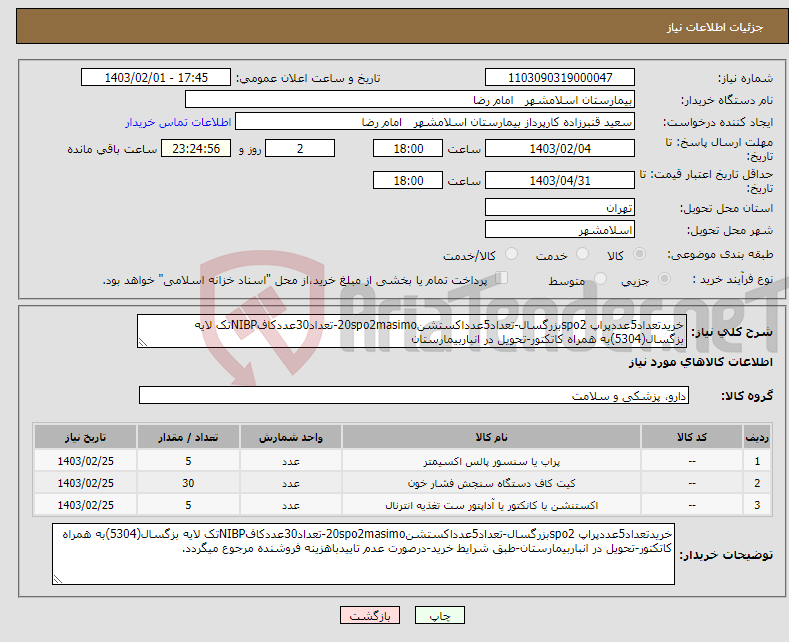This screenshot has height=642, width=789.
Task: Click item name اکستنشن یا کانکتور یا آداپتور
Action: coord(492,505)
